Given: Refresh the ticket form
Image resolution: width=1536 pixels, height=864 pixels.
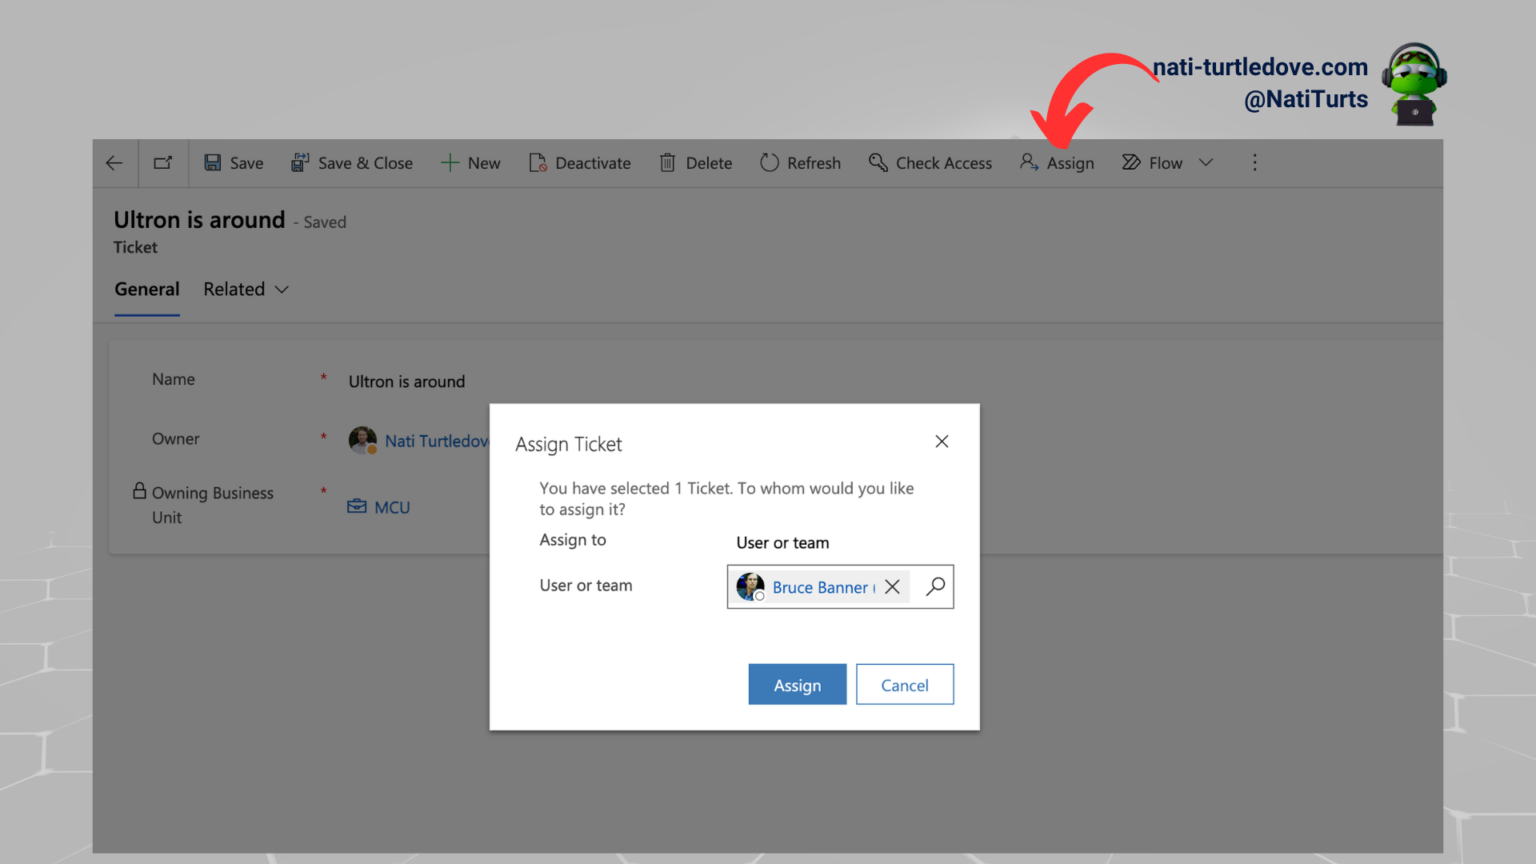Looking at the screenshot, I should (800, 163).
